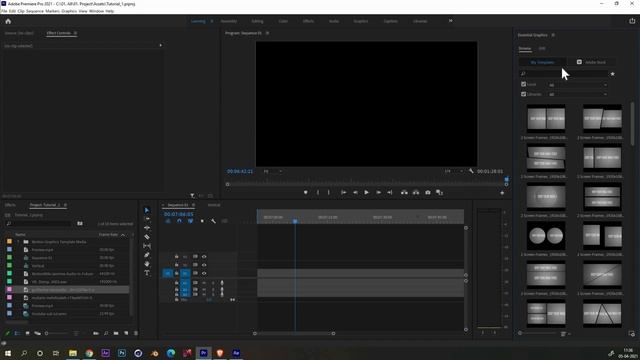This screenshot has height=360, width=640.
Task: Toggle Linked Selection in timeline
Action: click(x=191, y=221)
